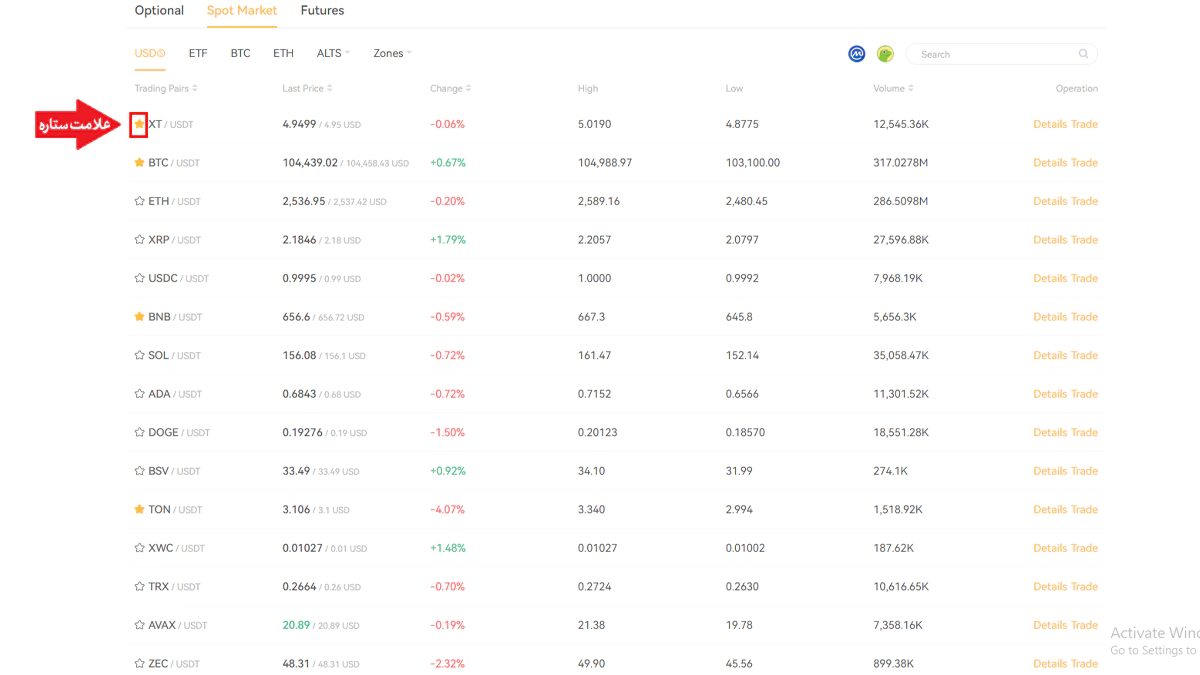Star the USDC/USDT pair
The width and height of the screenshot is (1200, 675).
(x=139, y=278)
